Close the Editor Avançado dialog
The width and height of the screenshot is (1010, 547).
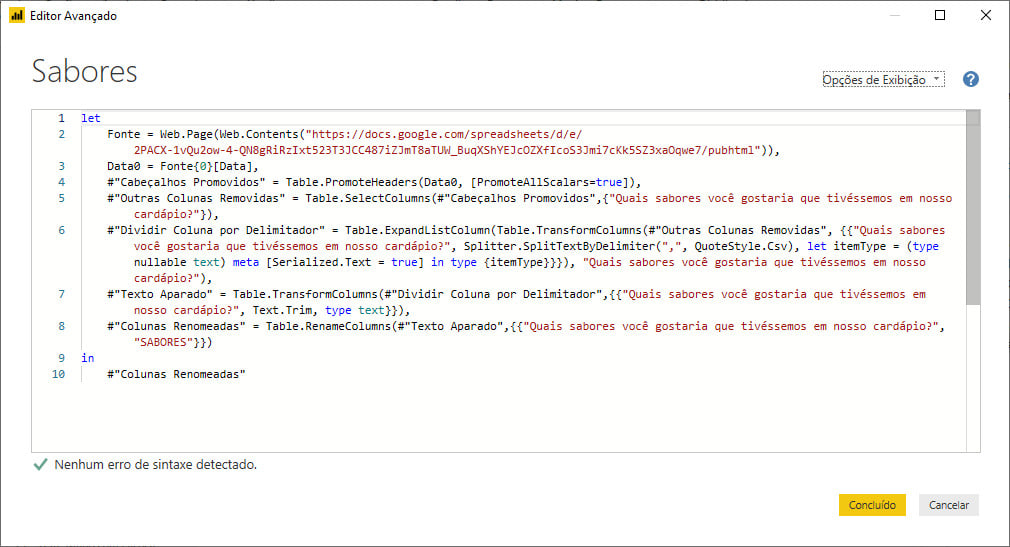click(x=986, y=15)
